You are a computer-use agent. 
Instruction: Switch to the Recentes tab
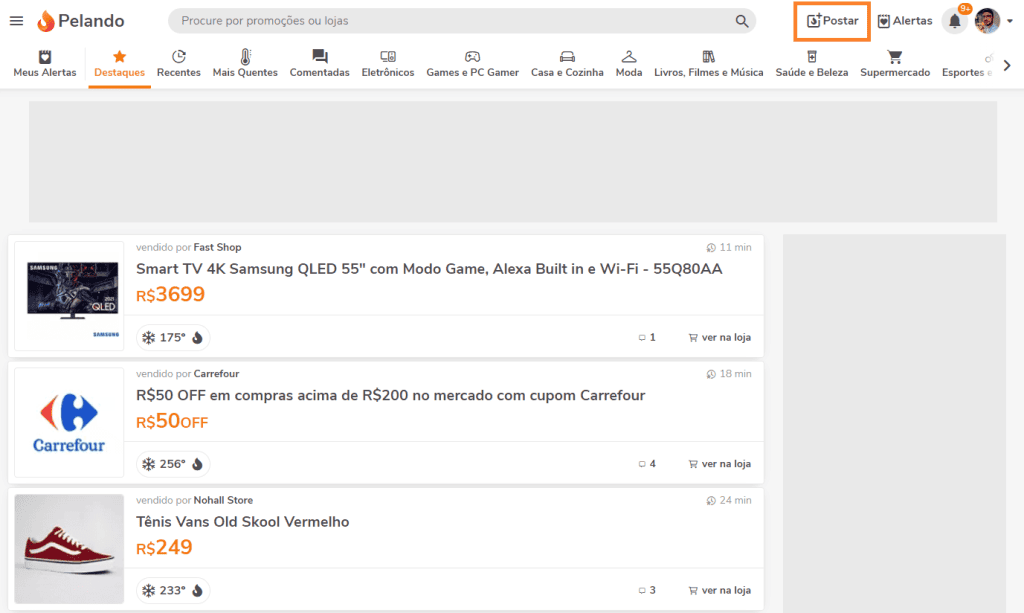[178, 64]
